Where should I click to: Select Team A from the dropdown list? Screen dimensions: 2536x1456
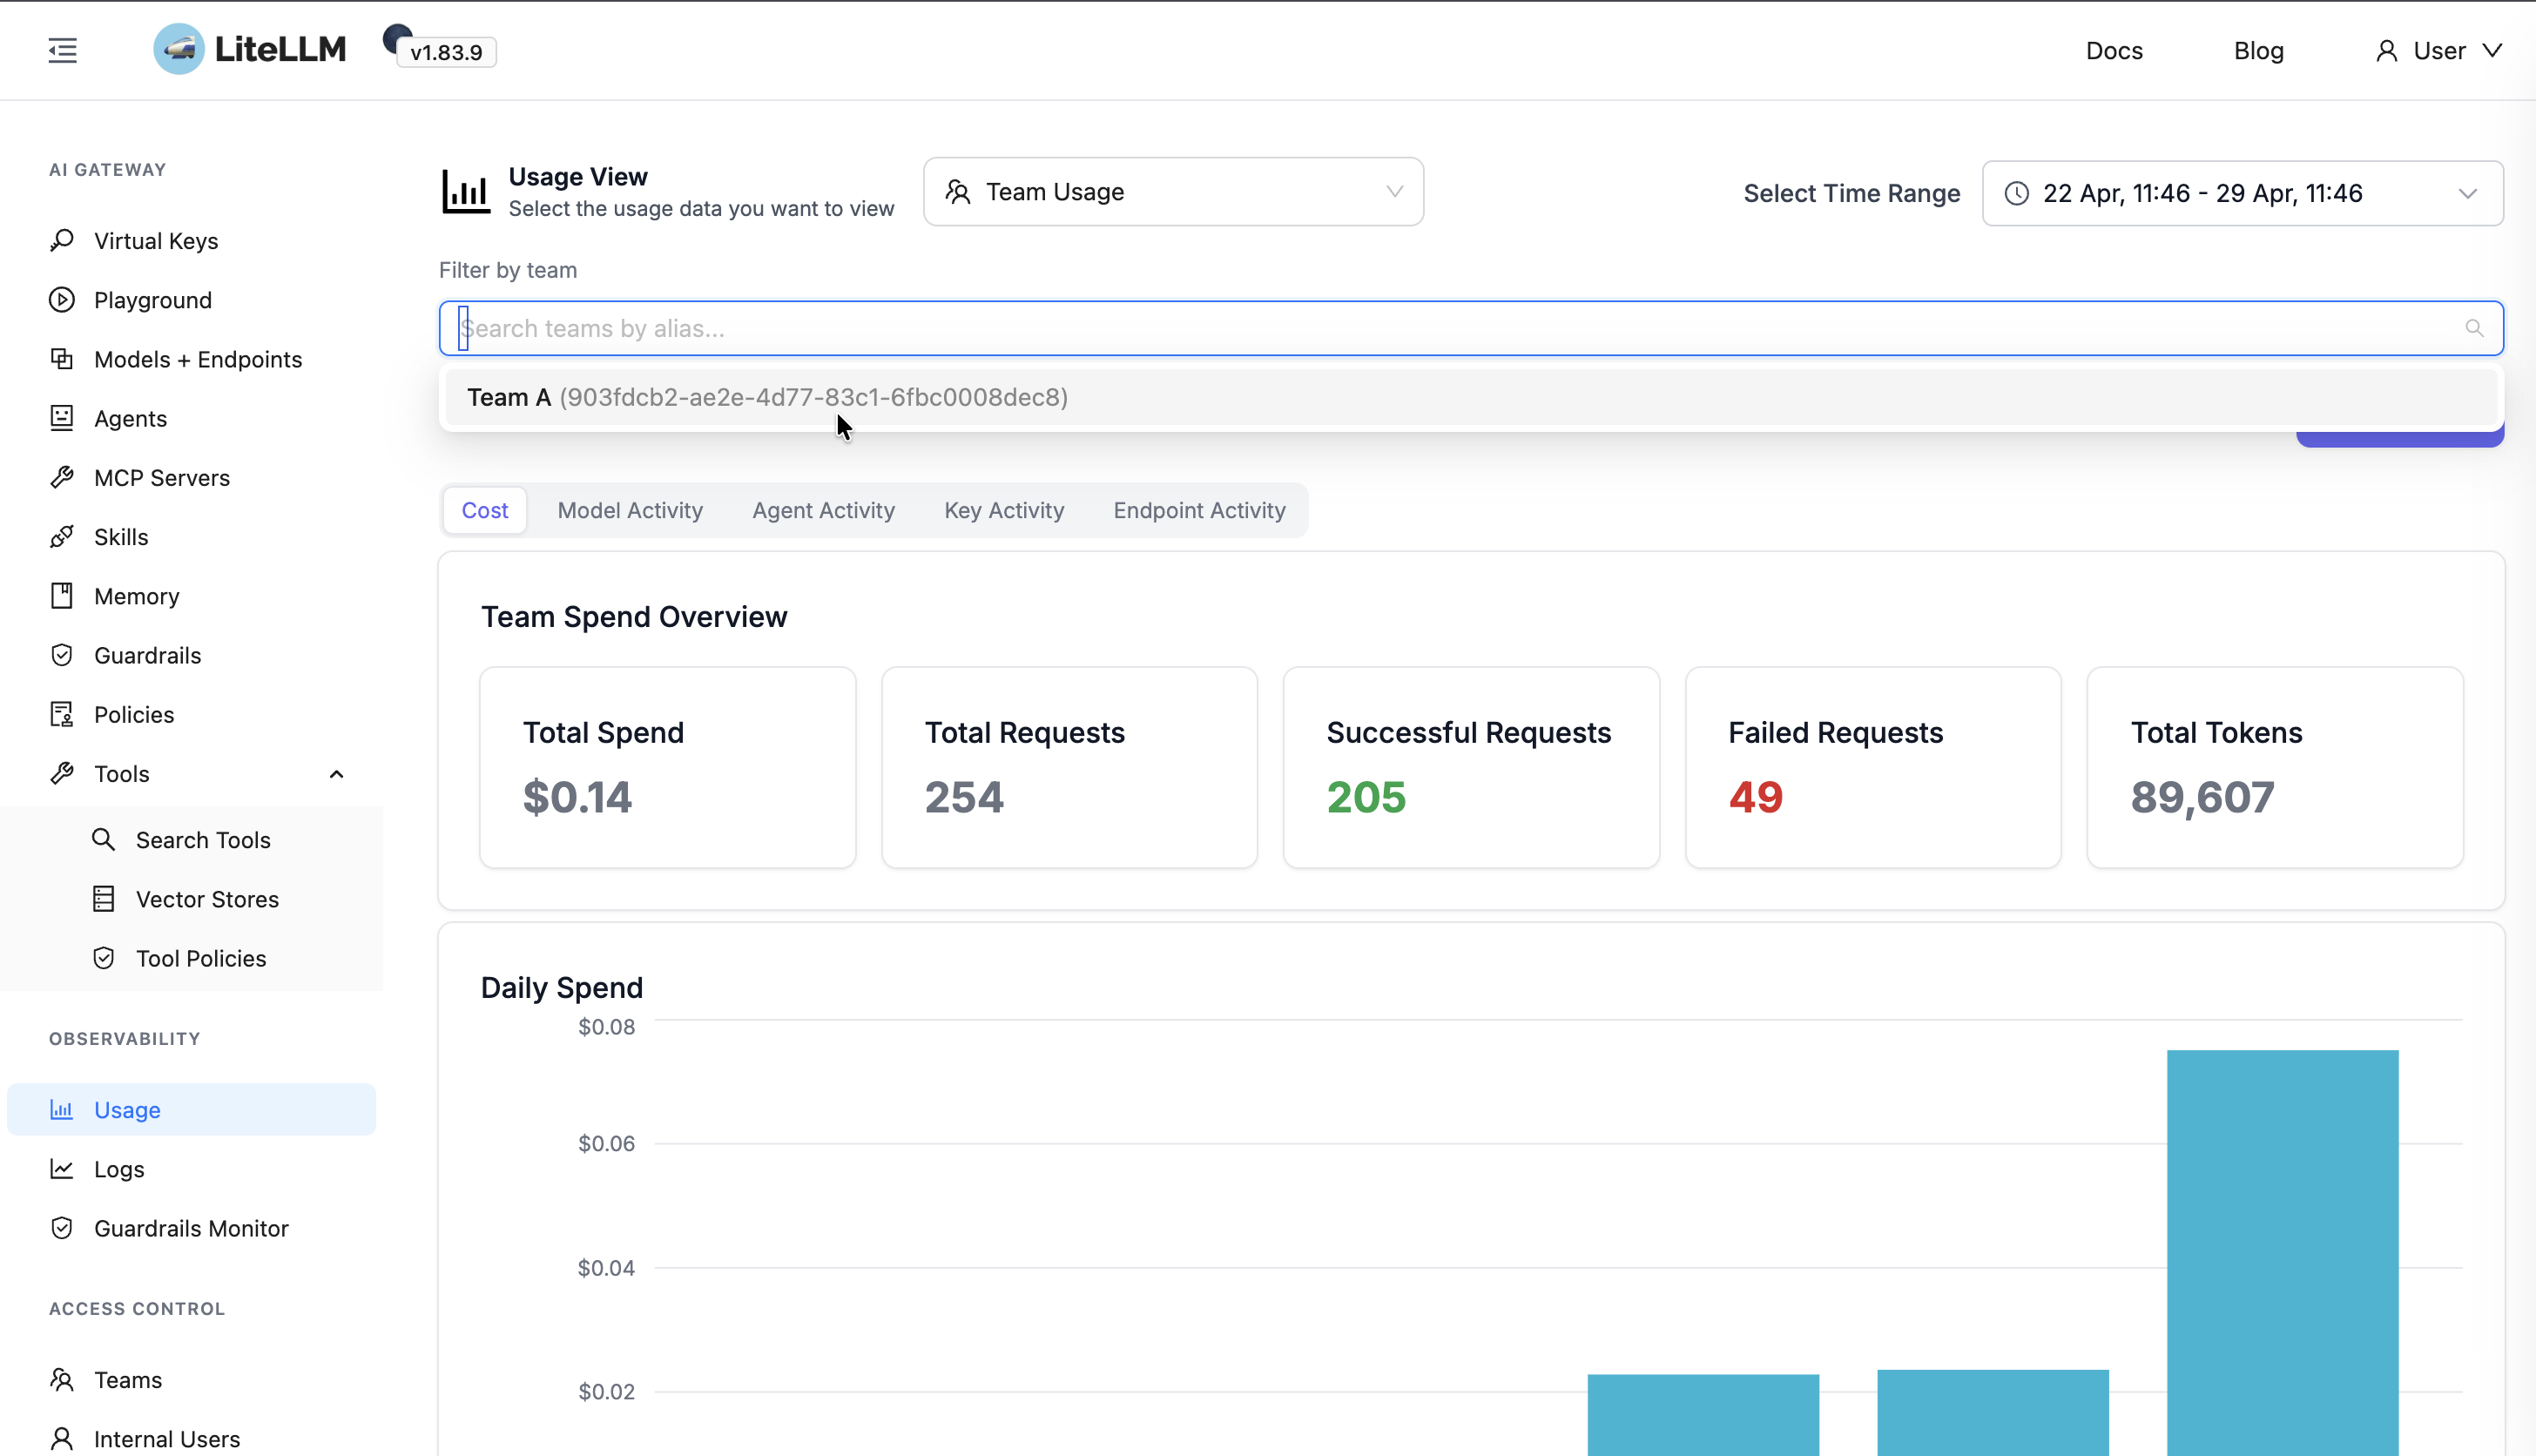click(766, 397)
